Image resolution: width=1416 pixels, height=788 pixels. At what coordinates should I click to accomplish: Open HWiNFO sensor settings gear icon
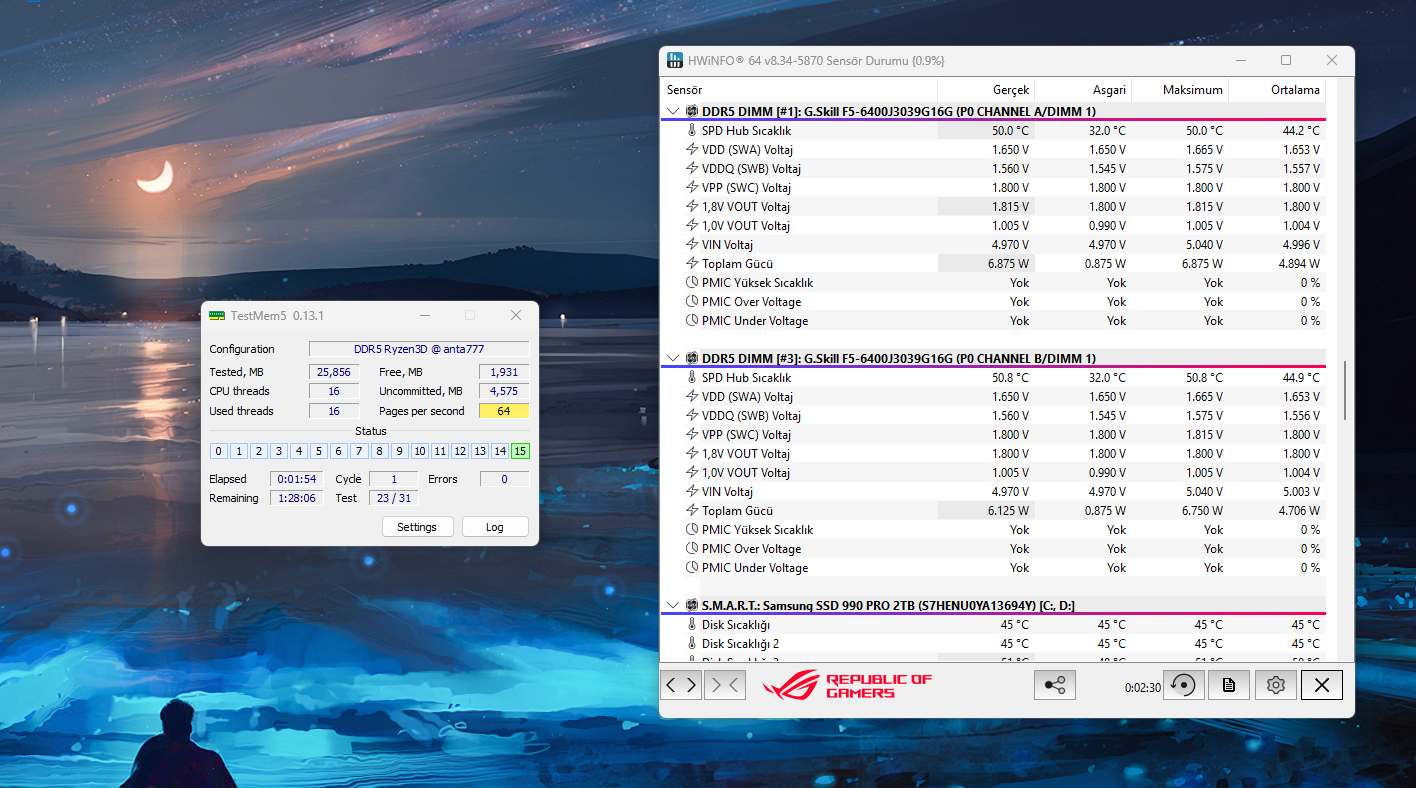pos(1275,685)
